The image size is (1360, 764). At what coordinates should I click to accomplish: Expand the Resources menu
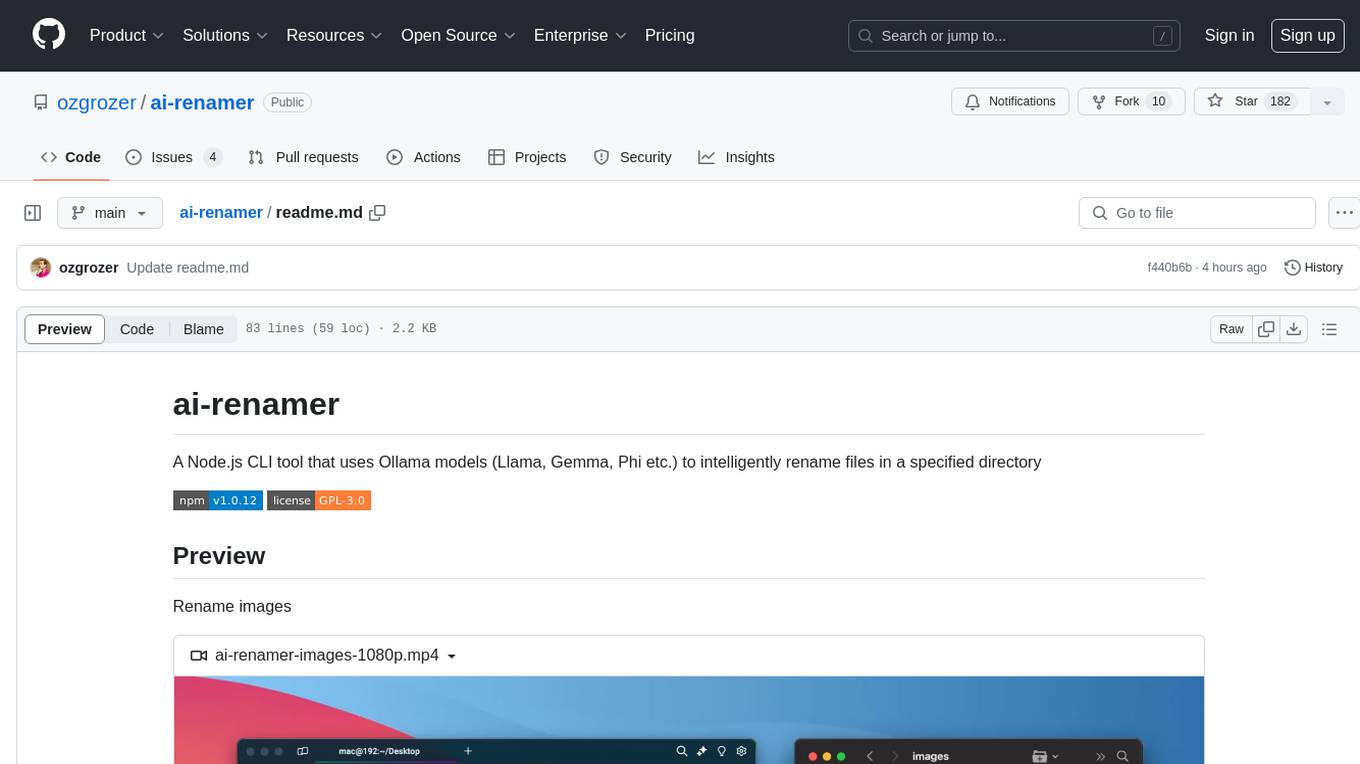(334, 35)
